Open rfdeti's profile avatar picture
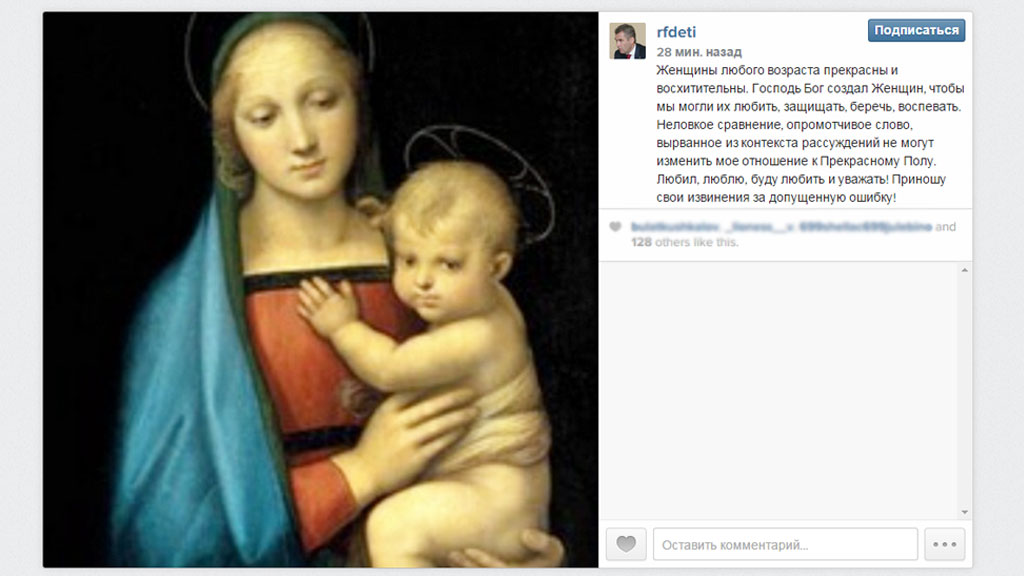The height and width of the screenshot is (576, 1024). point(628,40)
